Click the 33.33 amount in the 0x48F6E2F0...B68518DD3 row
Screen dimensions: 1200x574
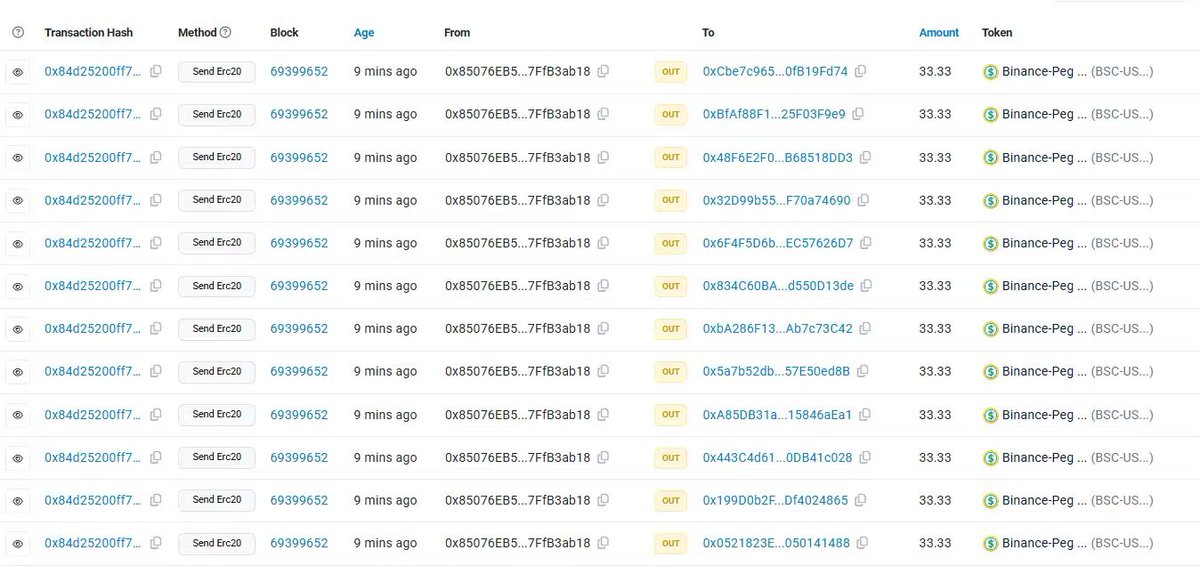point(935,158)
